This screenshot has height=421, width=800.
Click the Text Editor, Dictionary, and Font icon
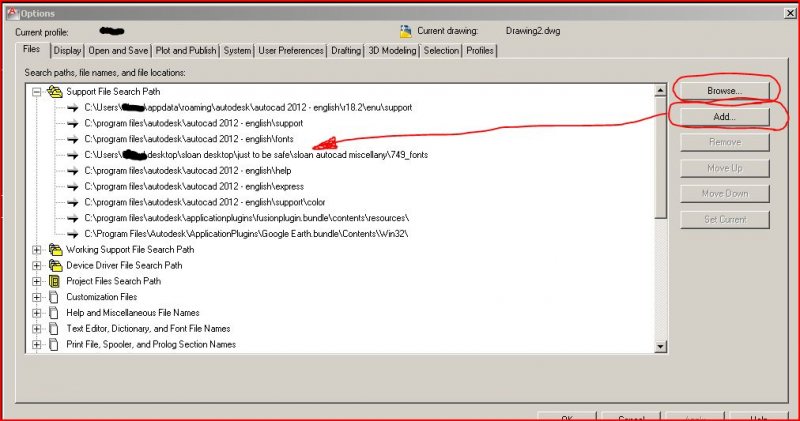(x=54, y=329)
